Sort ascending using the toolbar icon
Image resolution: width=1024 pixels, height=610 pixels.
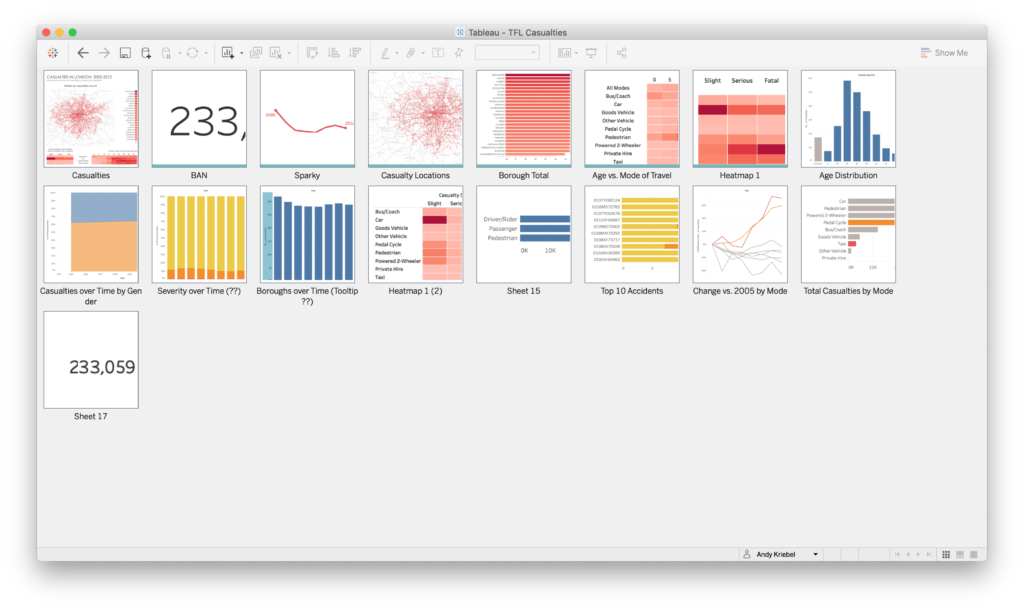pos(334,53)
